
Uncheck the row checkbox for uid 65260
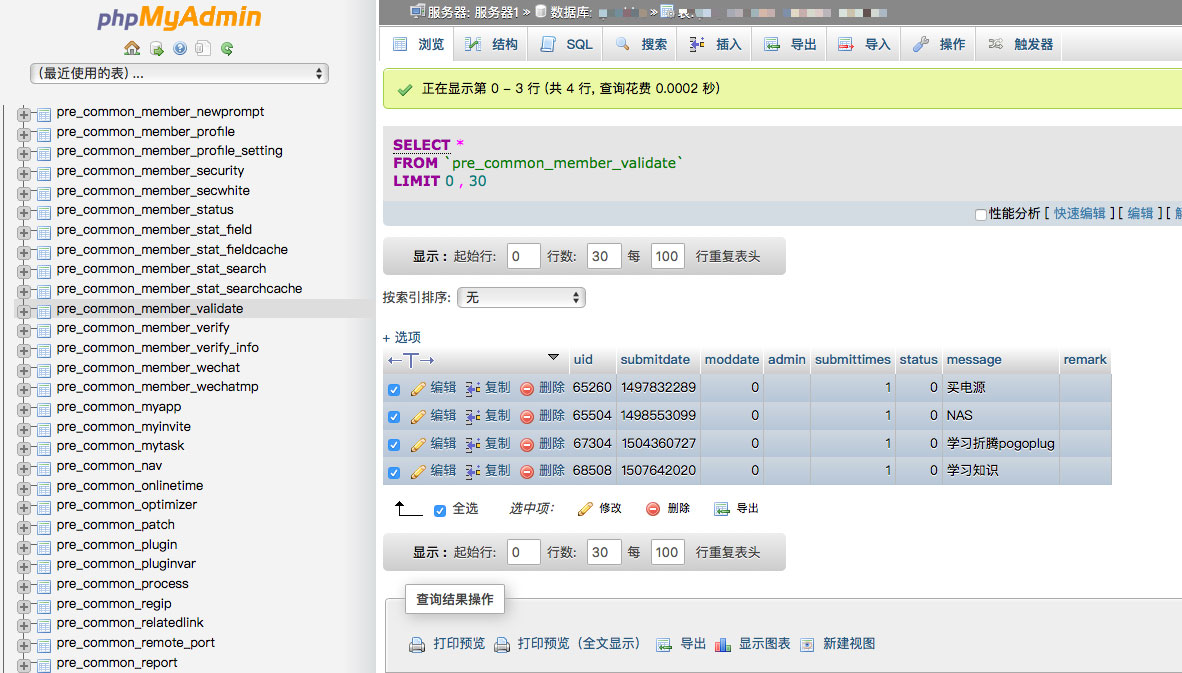[x=393, y=390]
